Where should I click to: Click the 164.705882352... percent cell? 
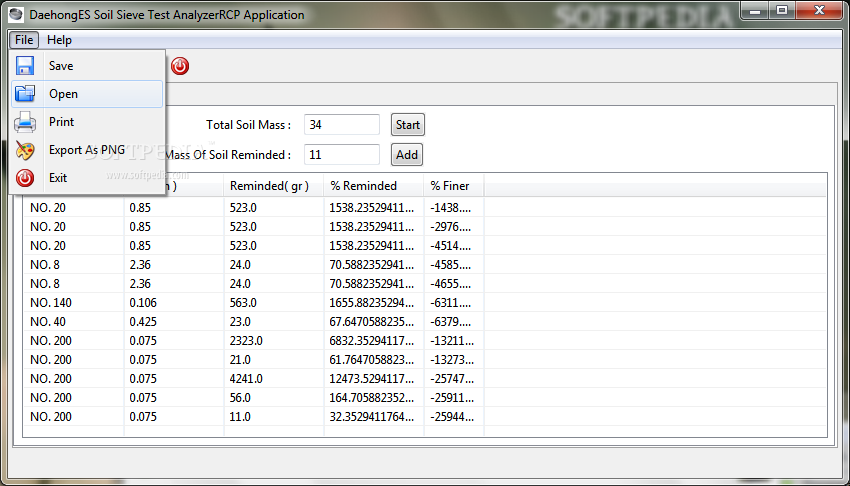point(372,397)
